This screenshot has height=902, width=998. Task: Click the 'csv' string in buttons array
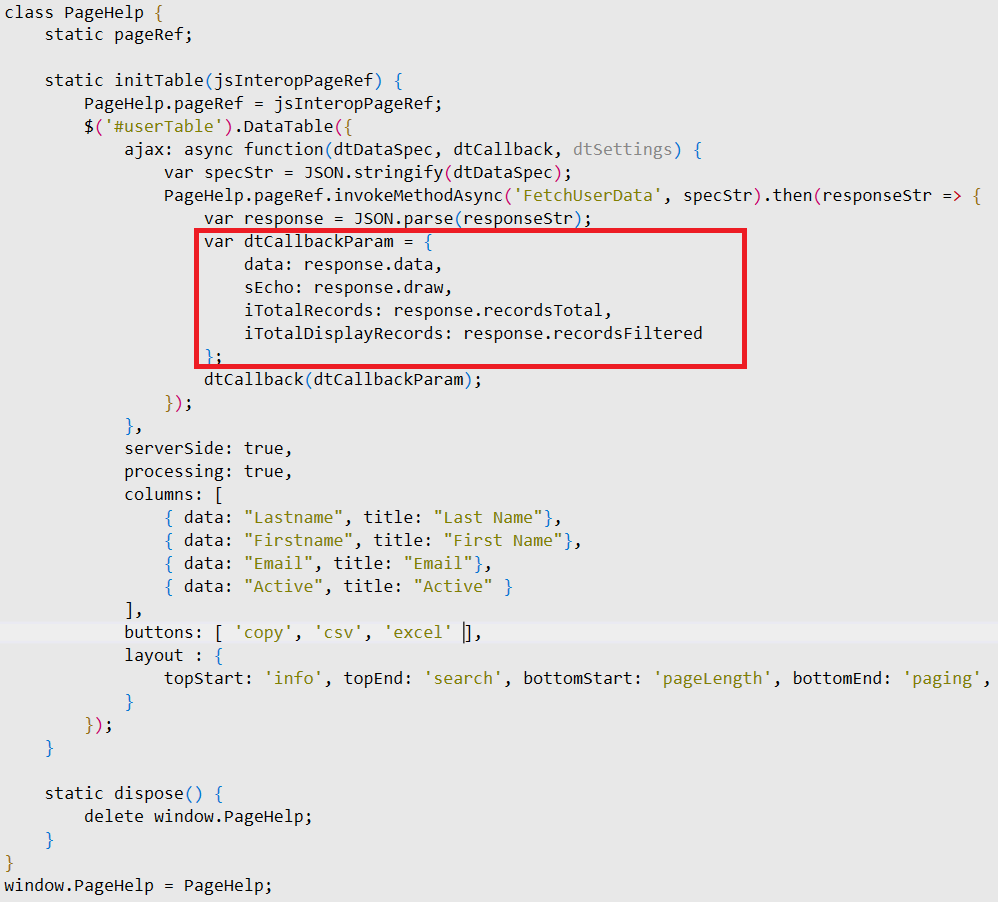coord(338,633)
